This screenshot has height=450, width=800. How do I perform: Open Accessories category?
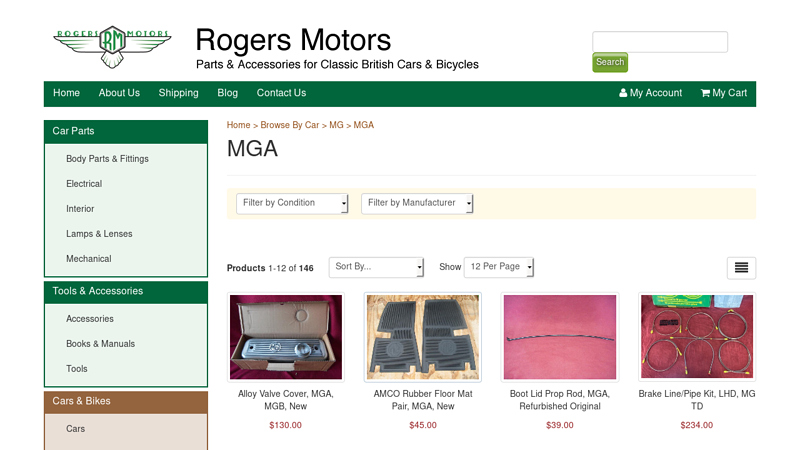[x=90, y=319]
